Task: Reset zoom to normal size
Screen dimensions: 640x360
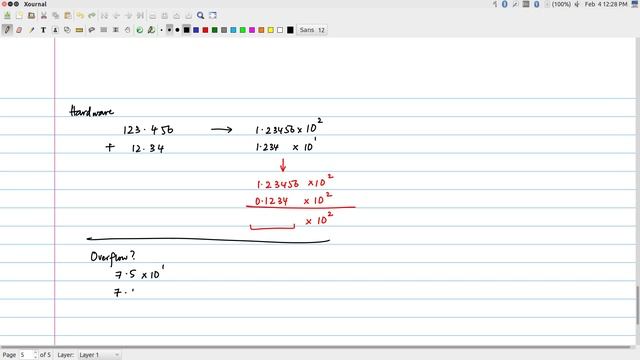Action: click(189, 16)
